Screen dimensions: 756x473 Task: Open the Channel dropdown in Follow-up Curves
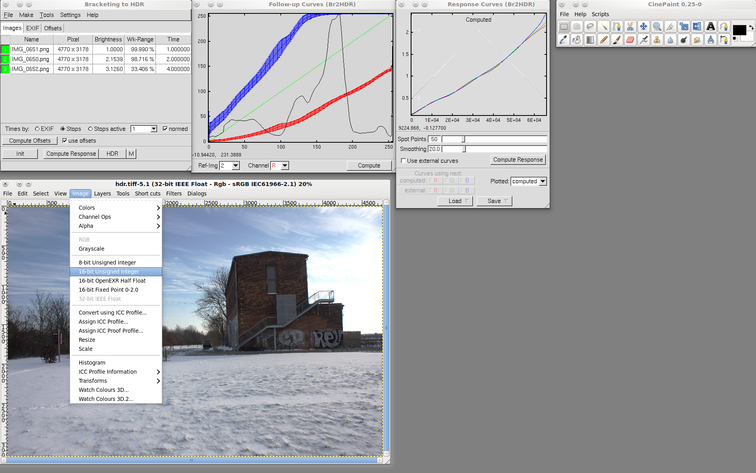pos(280,165)
